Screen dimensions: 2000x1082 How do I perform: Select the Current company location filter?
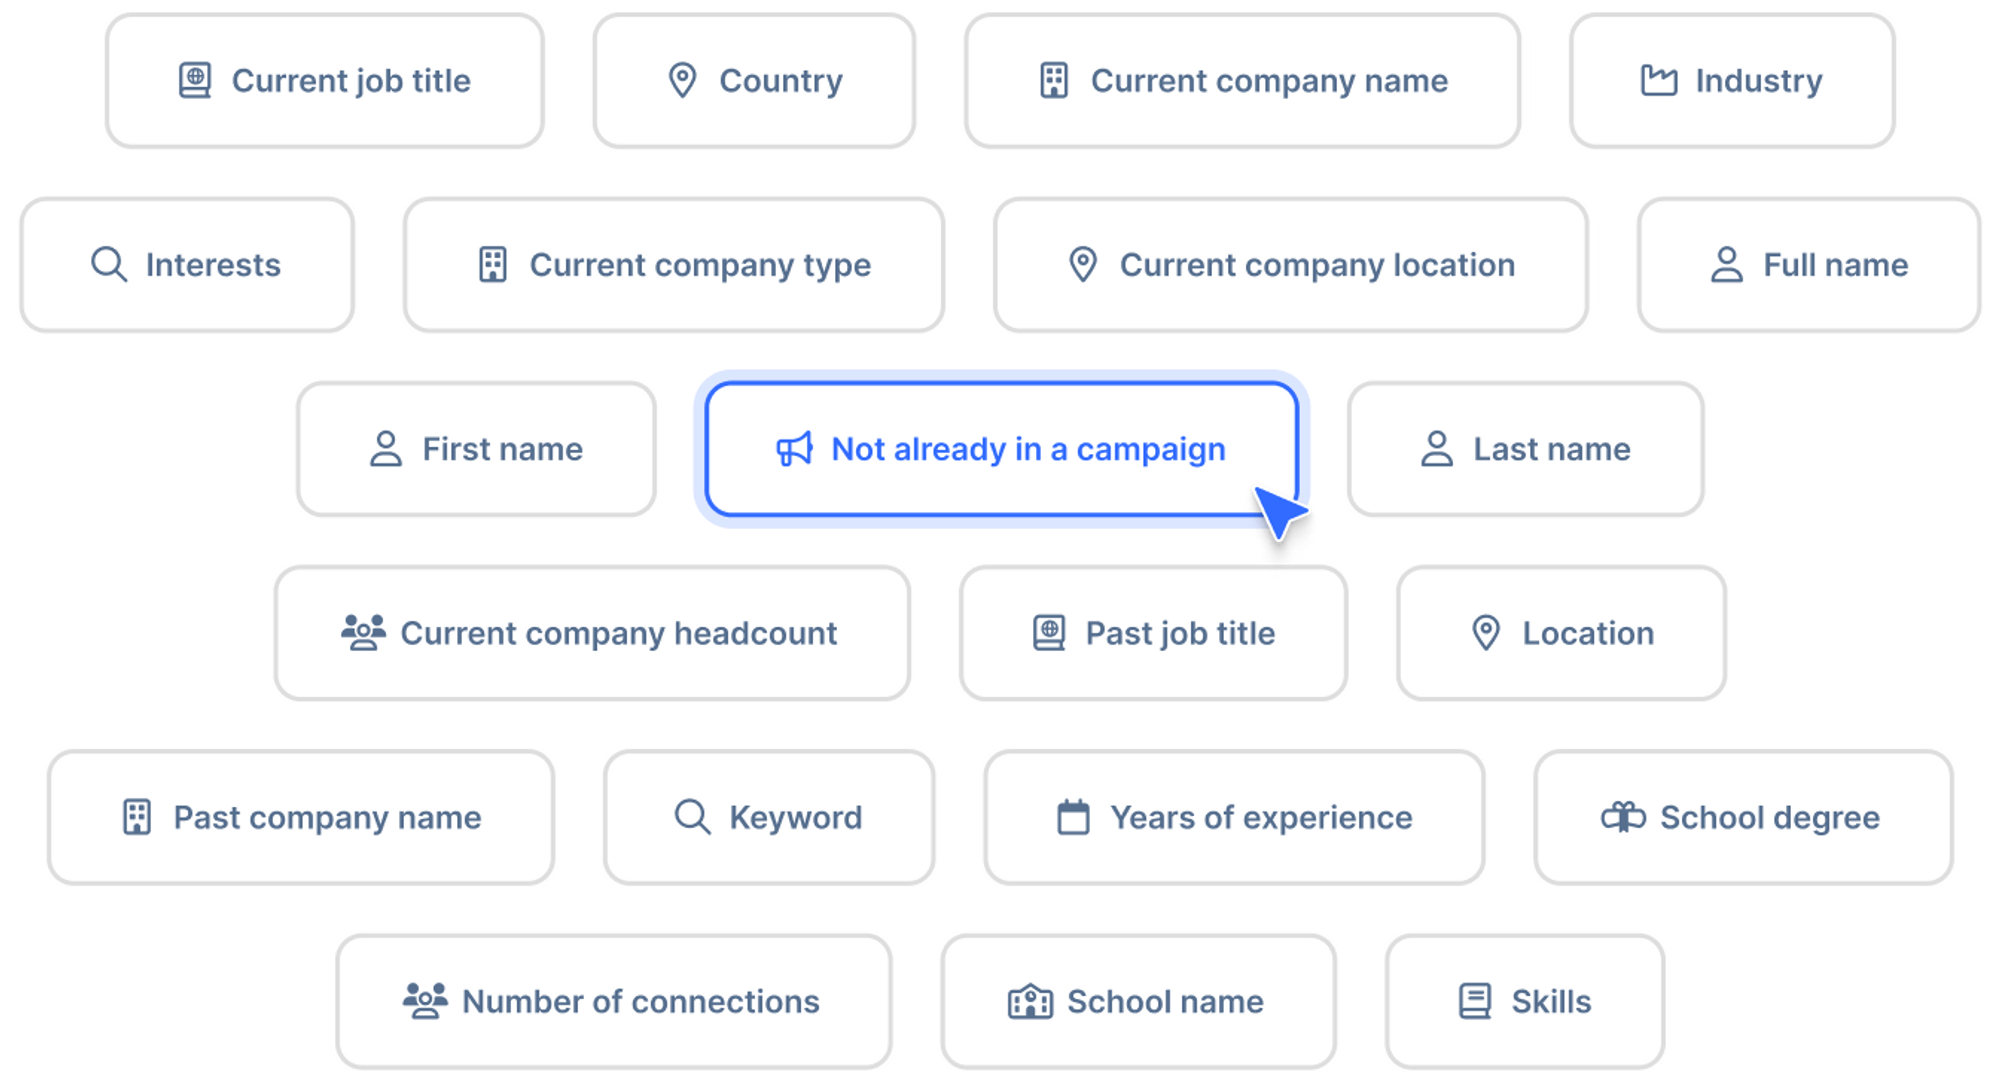click(x=1291, y=265)
